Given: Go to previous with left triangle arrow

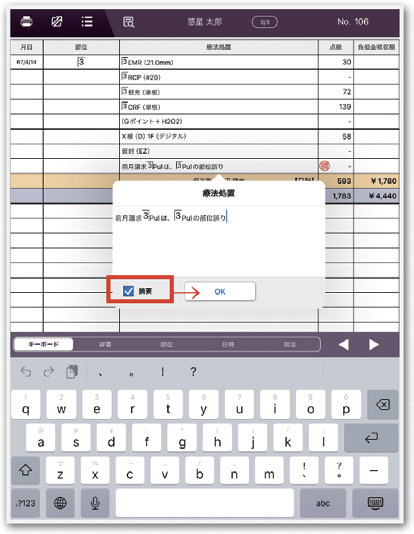Looking at the screenshot, I should (x=344, y=345).
